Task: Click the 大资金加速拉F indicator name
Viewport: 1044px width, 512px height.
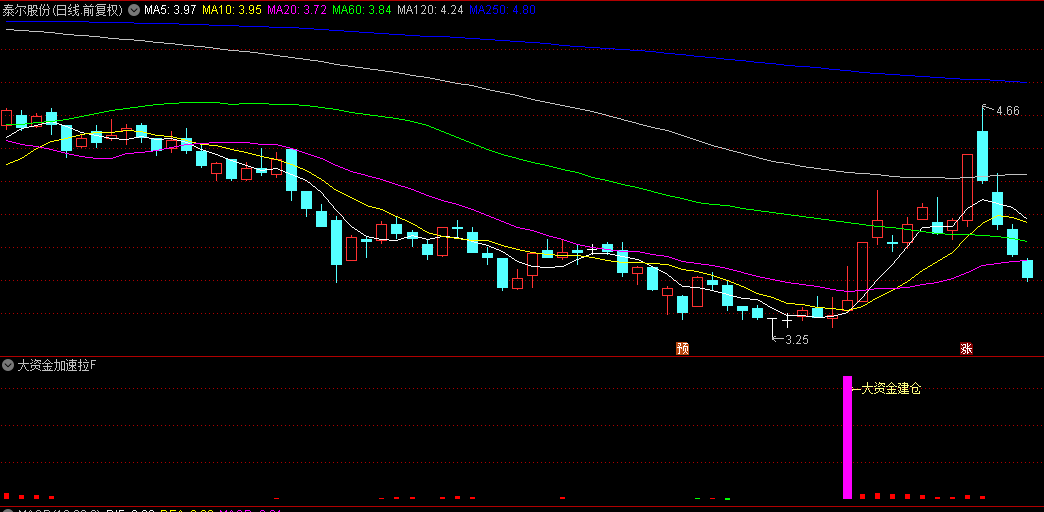Action: point(57,365)
